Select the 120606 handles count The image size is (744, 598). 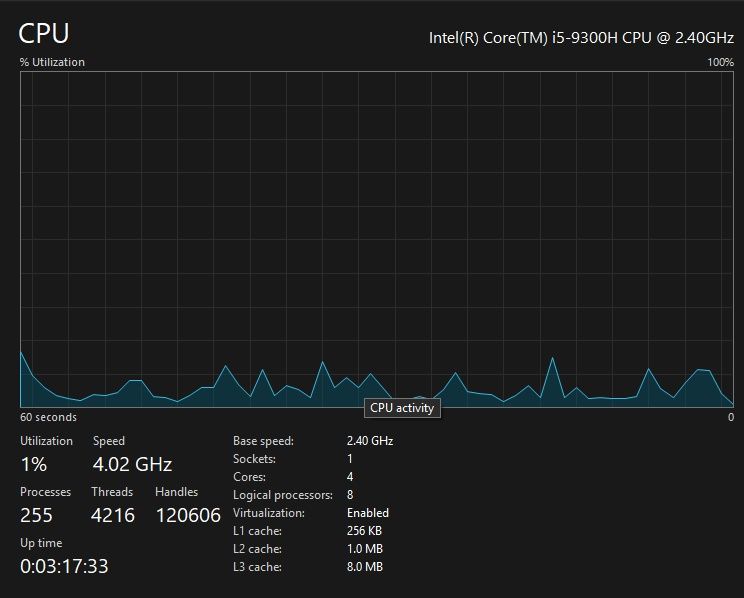[x=188, y=515]
